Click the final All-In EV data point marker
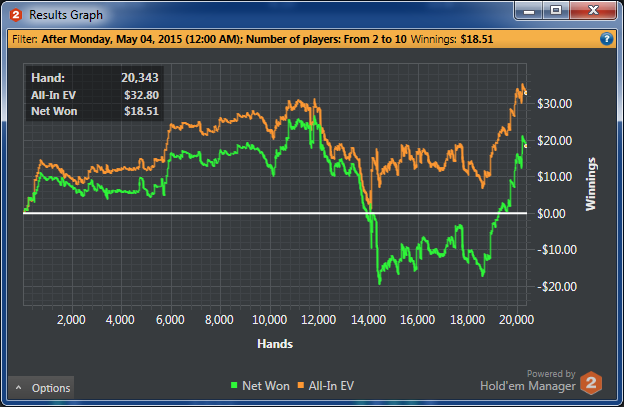This screenshot has height=407, width=624. click(x=525, y=93)
